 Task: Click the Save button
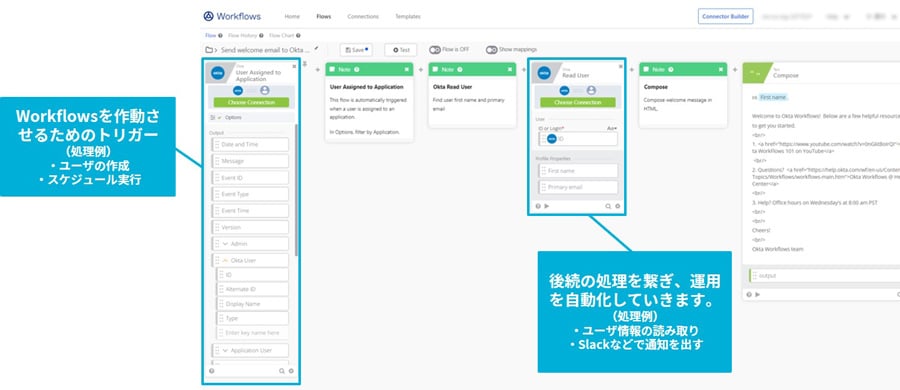point(356,50)
